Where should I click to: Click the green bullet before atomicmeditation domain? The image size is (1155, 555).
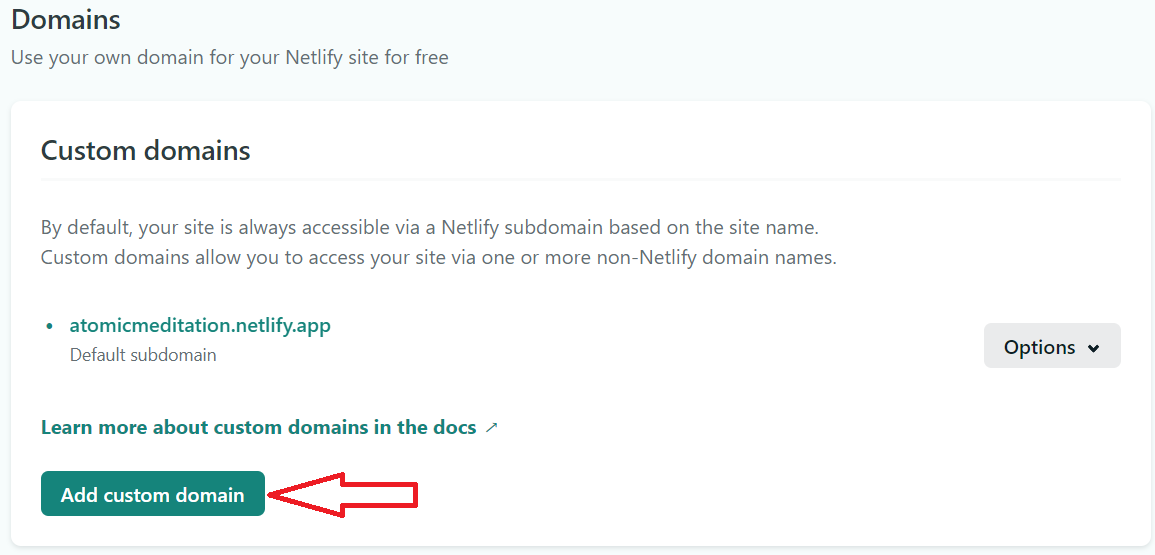[50, 326]
